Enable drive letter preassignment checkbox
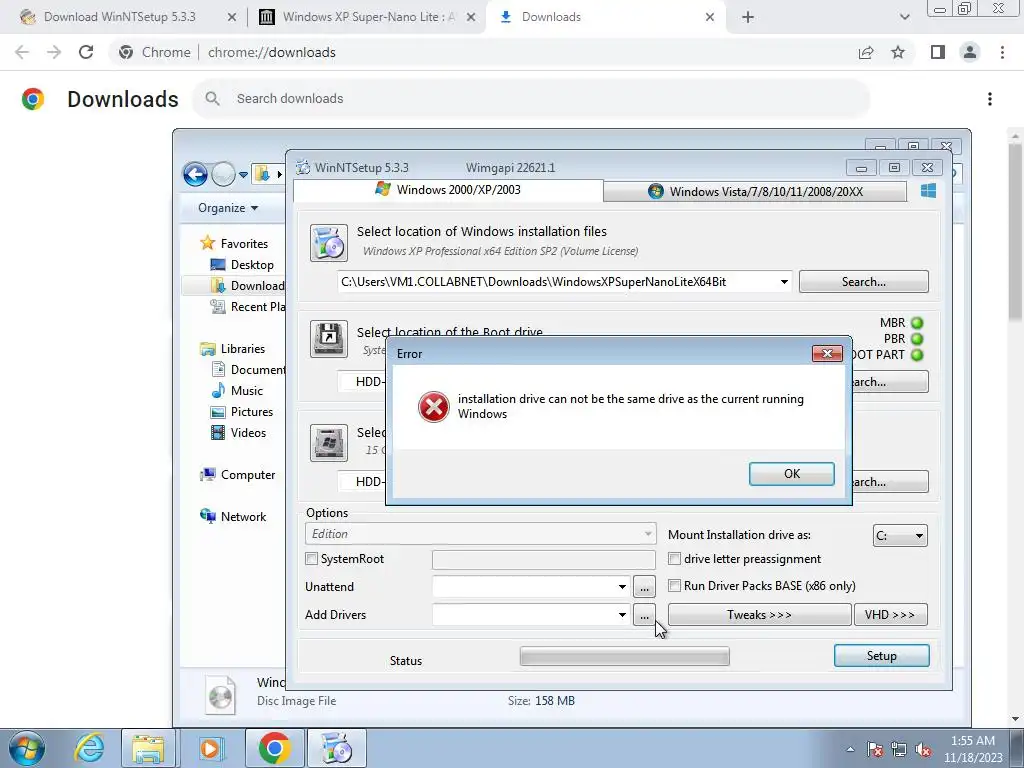The height and width of the screenshot is (768, 1024). coord(675,559)
